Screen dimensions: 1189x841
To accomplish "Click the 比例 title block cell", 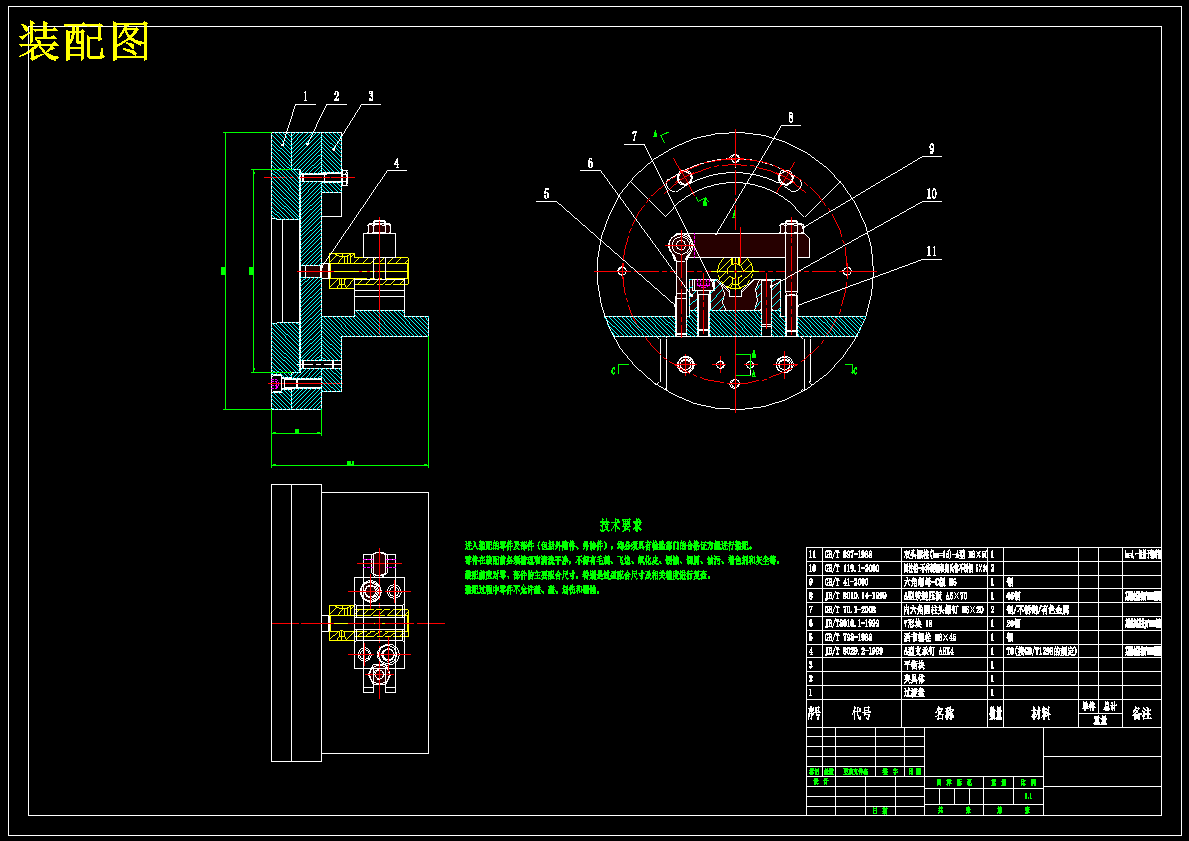I will click(1028, 782).
